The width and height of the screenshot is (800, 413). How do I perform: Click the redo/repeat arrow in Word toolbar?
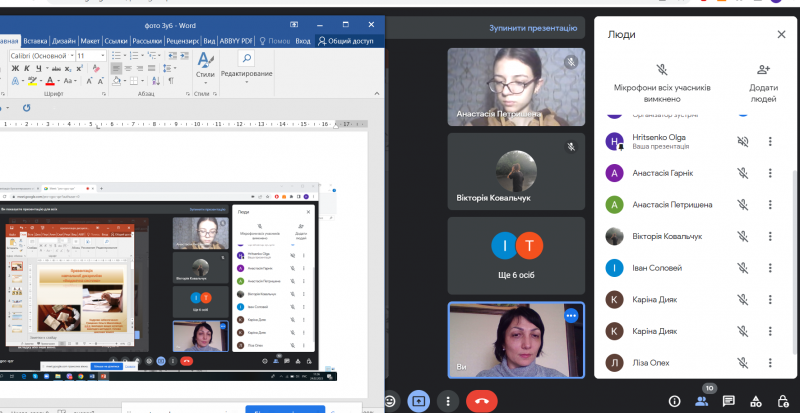click(27, 108)
